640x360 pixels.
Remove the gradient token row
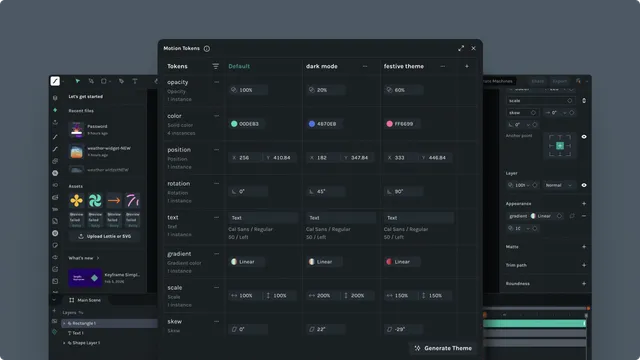[217, 254]
